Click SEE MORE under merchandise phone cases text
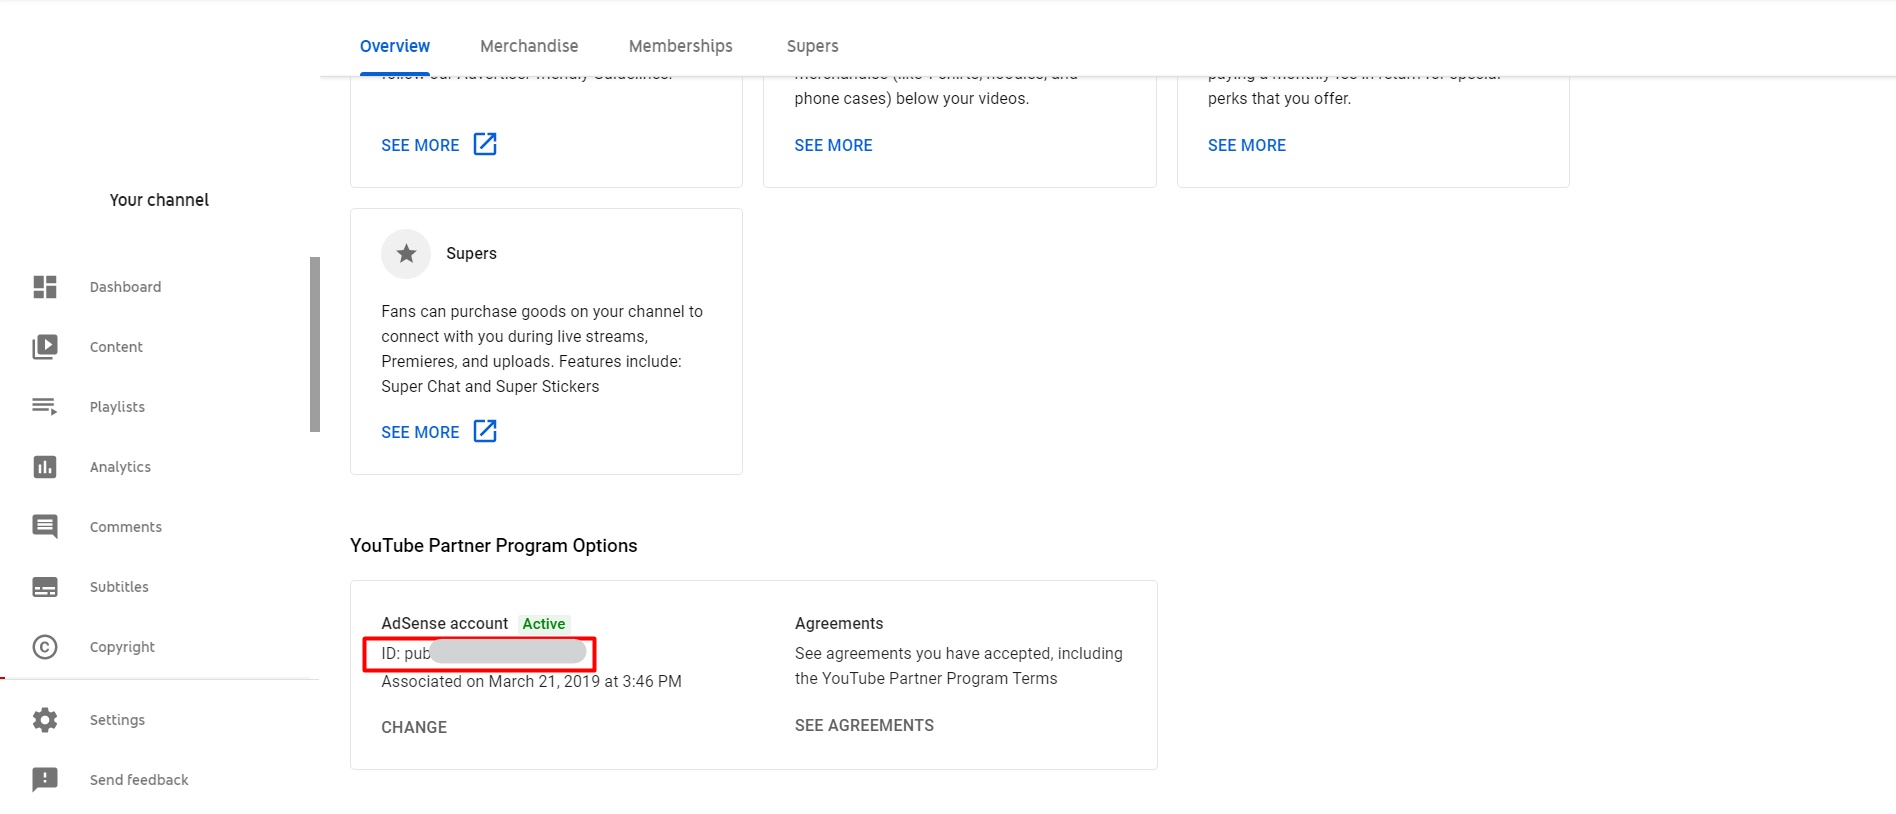 click(x=833, y=145)
